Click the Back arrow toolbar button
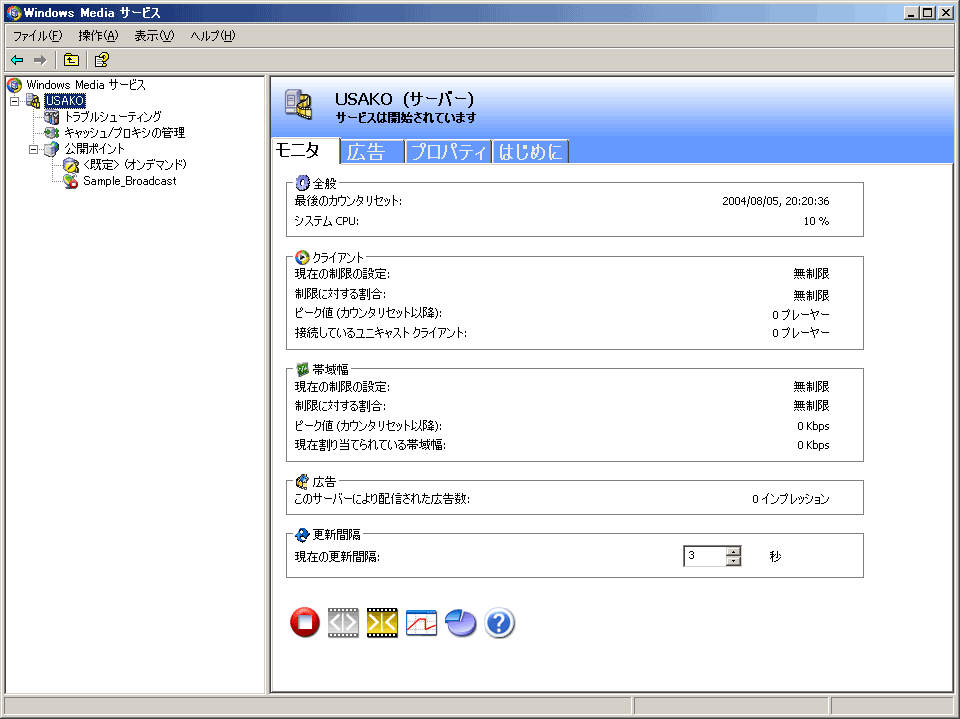This screenshot has height=719, width=960. 17,60
